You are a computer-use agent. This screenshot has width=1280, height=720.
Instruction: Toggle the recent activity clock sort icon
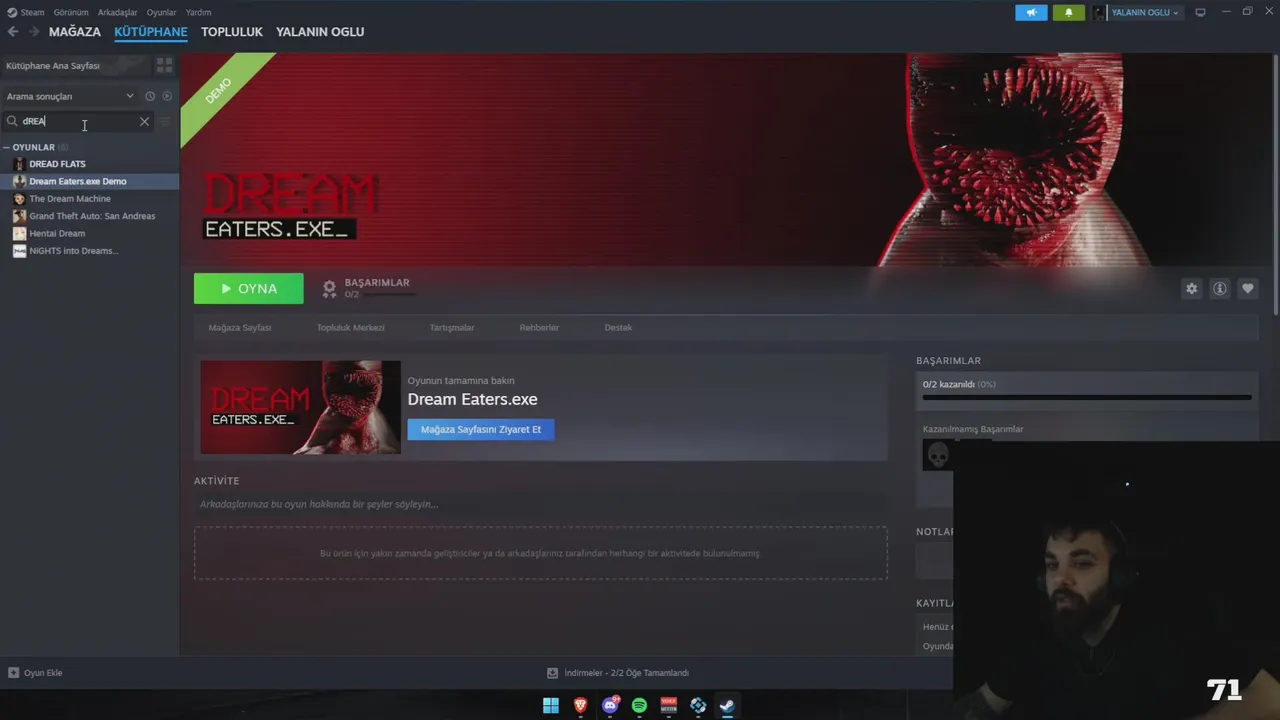click(150, 96)
